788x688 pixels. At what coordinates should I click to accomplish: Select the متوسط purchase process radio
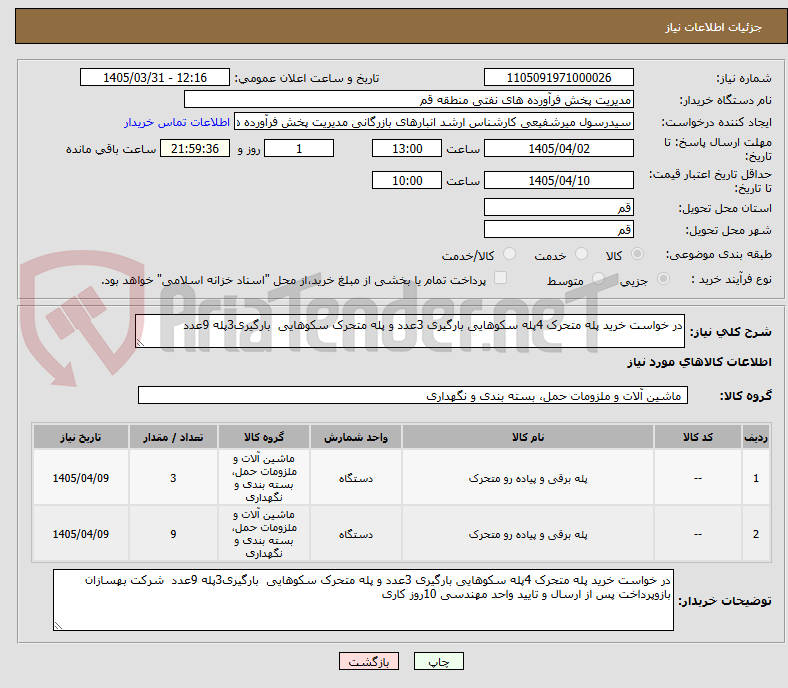[x=598, y=279]
